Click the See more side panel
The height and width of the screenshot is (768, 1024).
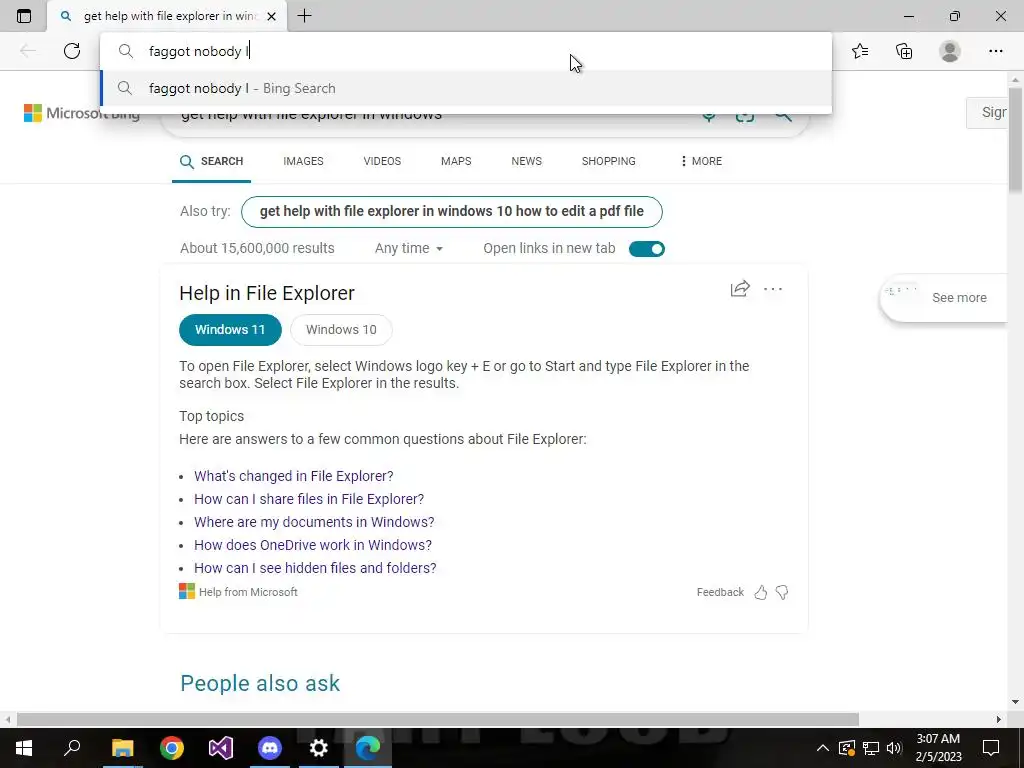point(944,298)
